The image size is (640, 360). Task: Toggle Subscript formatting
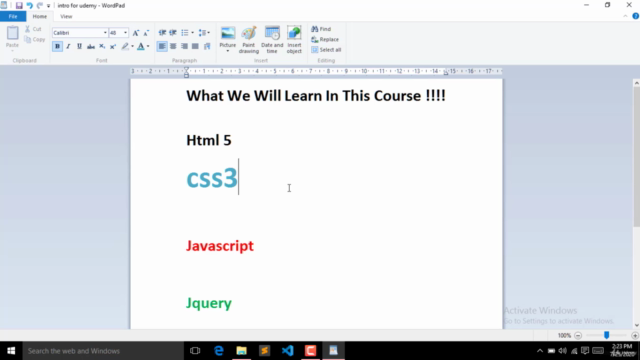tap(102, 47)
